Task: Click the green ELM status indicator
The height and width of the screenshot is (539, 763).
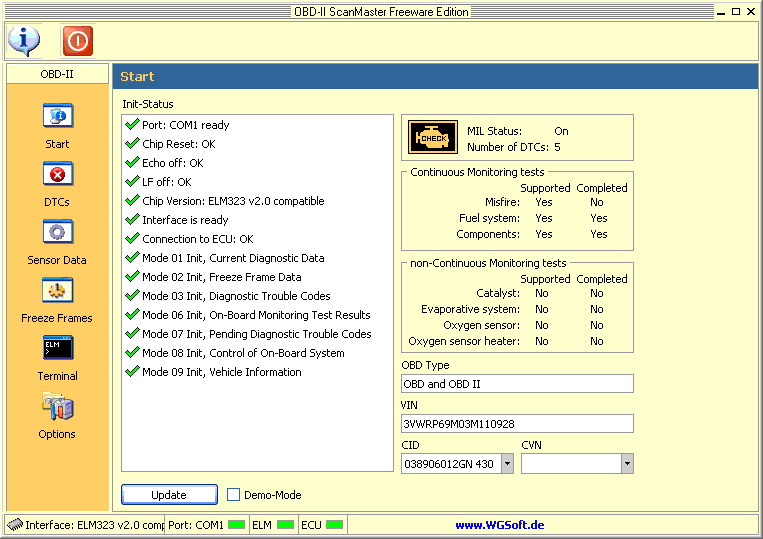Action: (286, 525)
